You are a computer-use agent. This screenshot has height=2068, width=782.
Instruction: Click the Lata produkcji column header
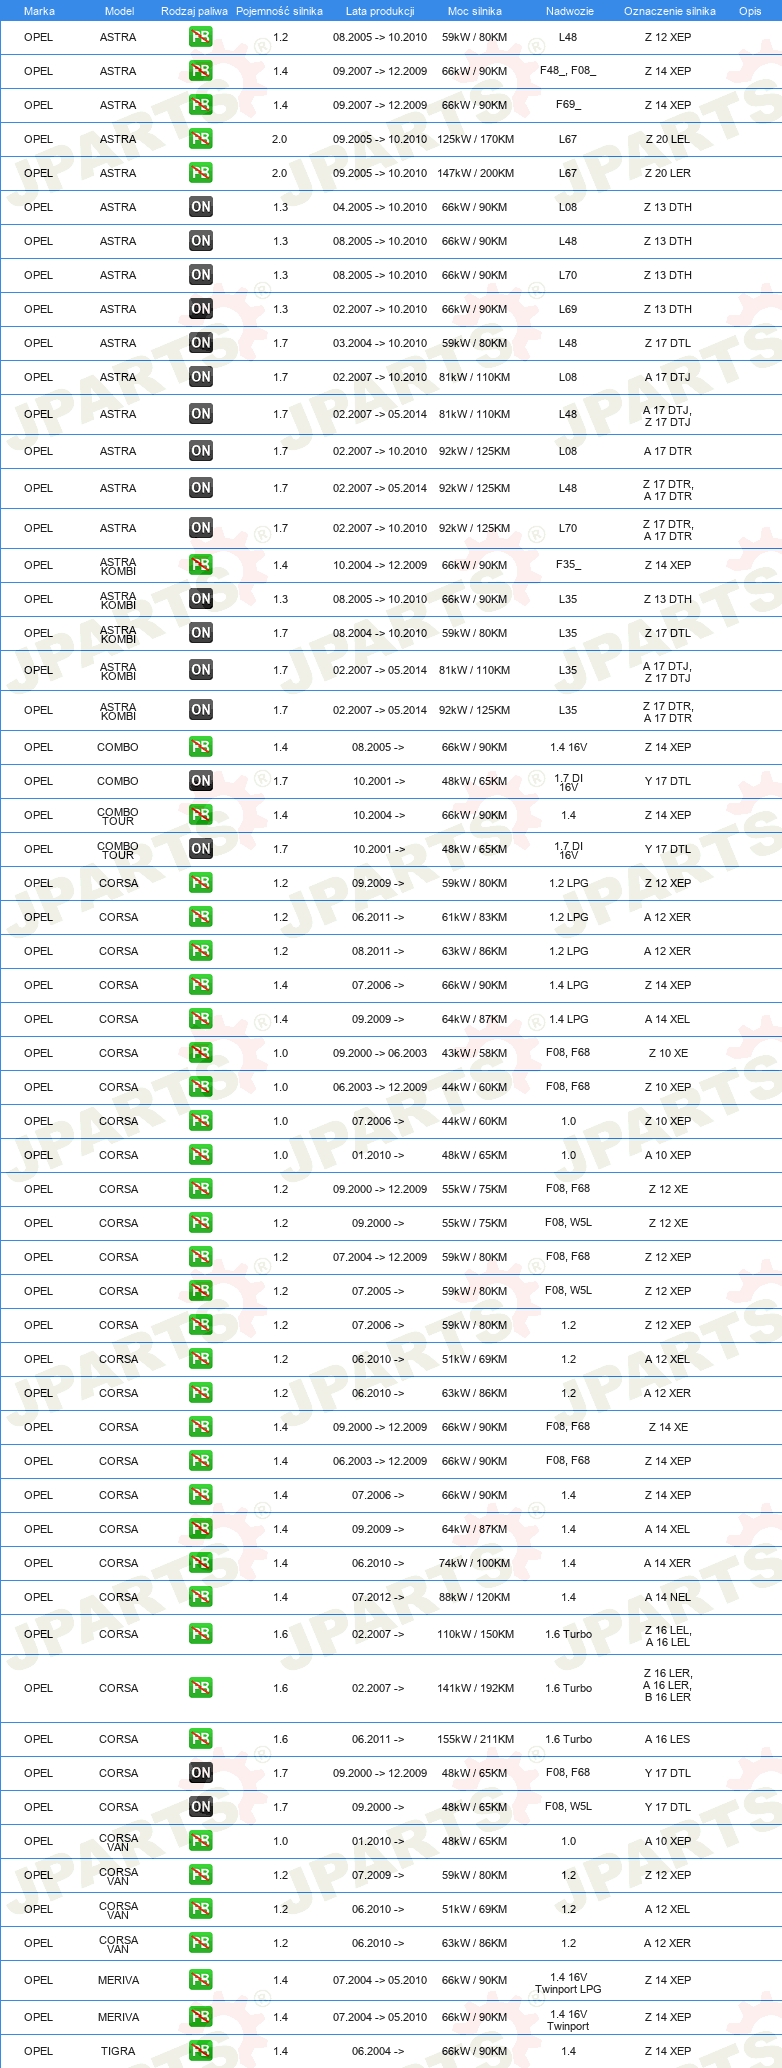click(380, 11)
